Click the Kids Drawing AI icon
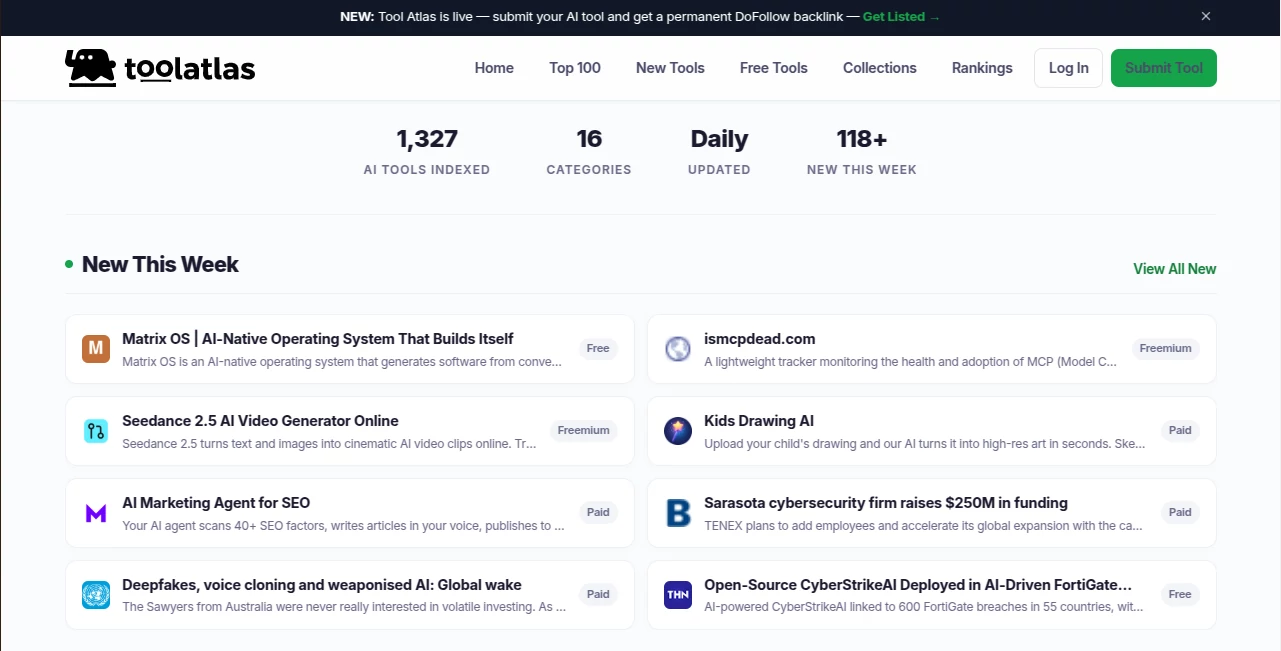 [x=678, y=431]
